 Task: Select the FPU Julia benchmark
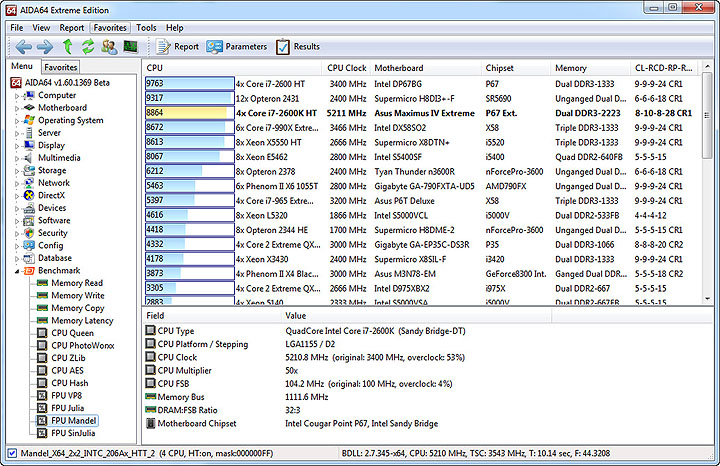(x=68, y=408)
